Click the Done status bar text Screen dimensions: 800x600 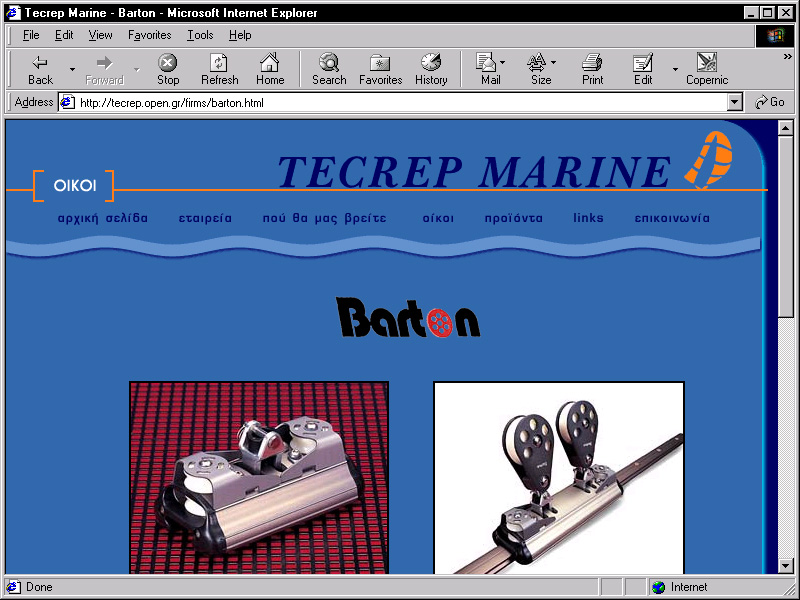pyautogui.click(x=39, y=587)
